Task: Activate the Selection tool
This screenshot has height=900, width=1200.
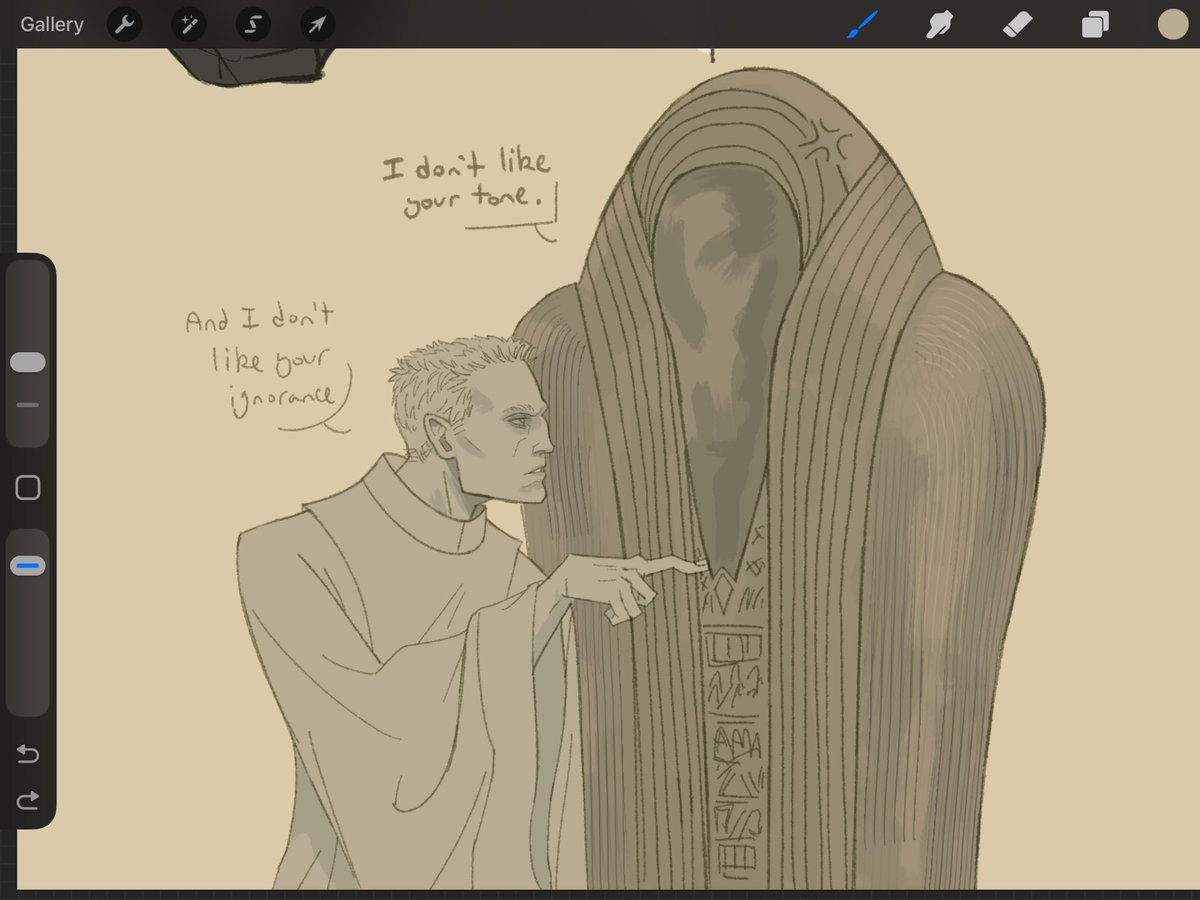Action: click(252, 24)
